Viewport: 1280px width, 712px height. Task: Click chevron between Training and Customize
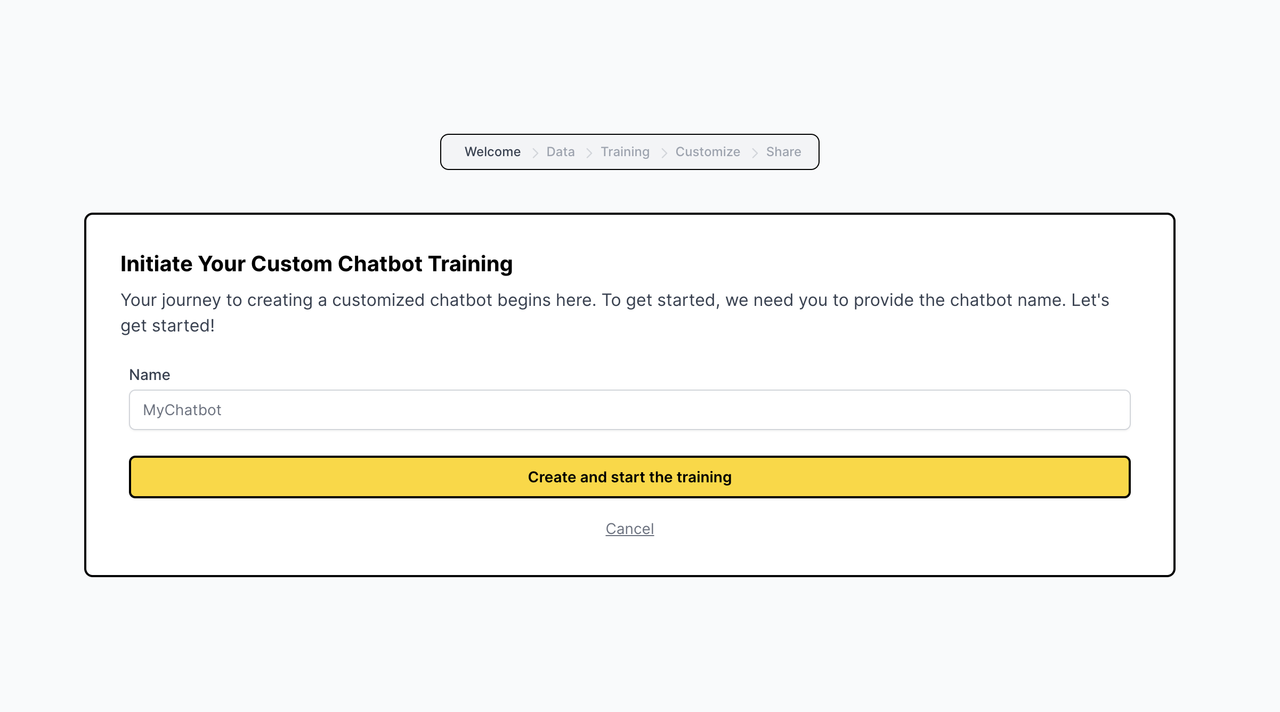tap(664, 153)
